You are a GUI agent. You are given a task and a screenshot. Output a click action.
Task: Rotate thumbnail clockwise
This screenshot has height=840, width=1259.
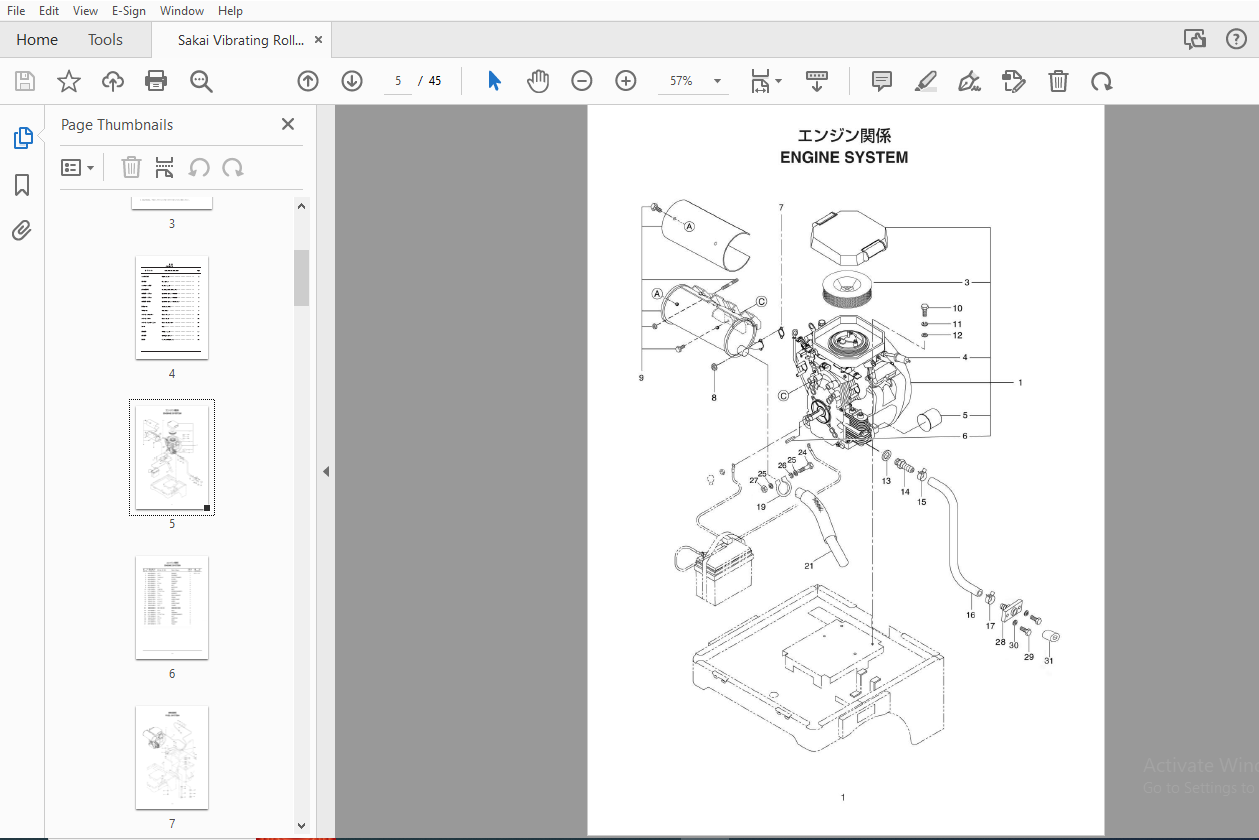(x=232, y=167)
